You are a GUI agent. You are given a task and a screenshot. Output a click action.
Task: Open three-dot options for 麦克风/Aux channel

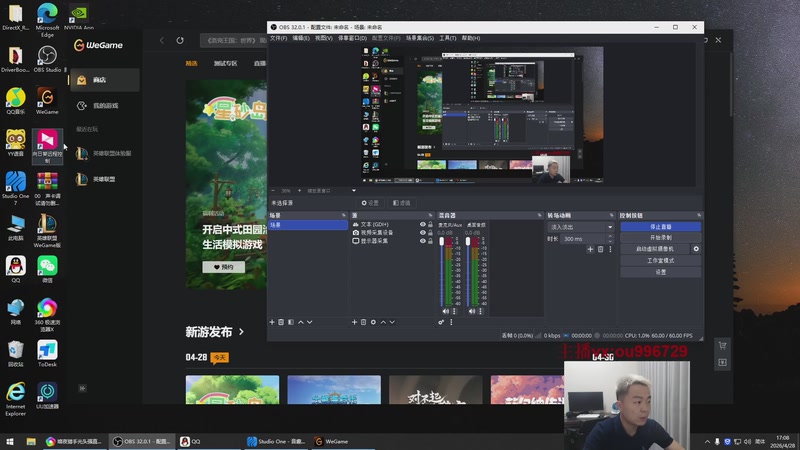tap(454, 311)
